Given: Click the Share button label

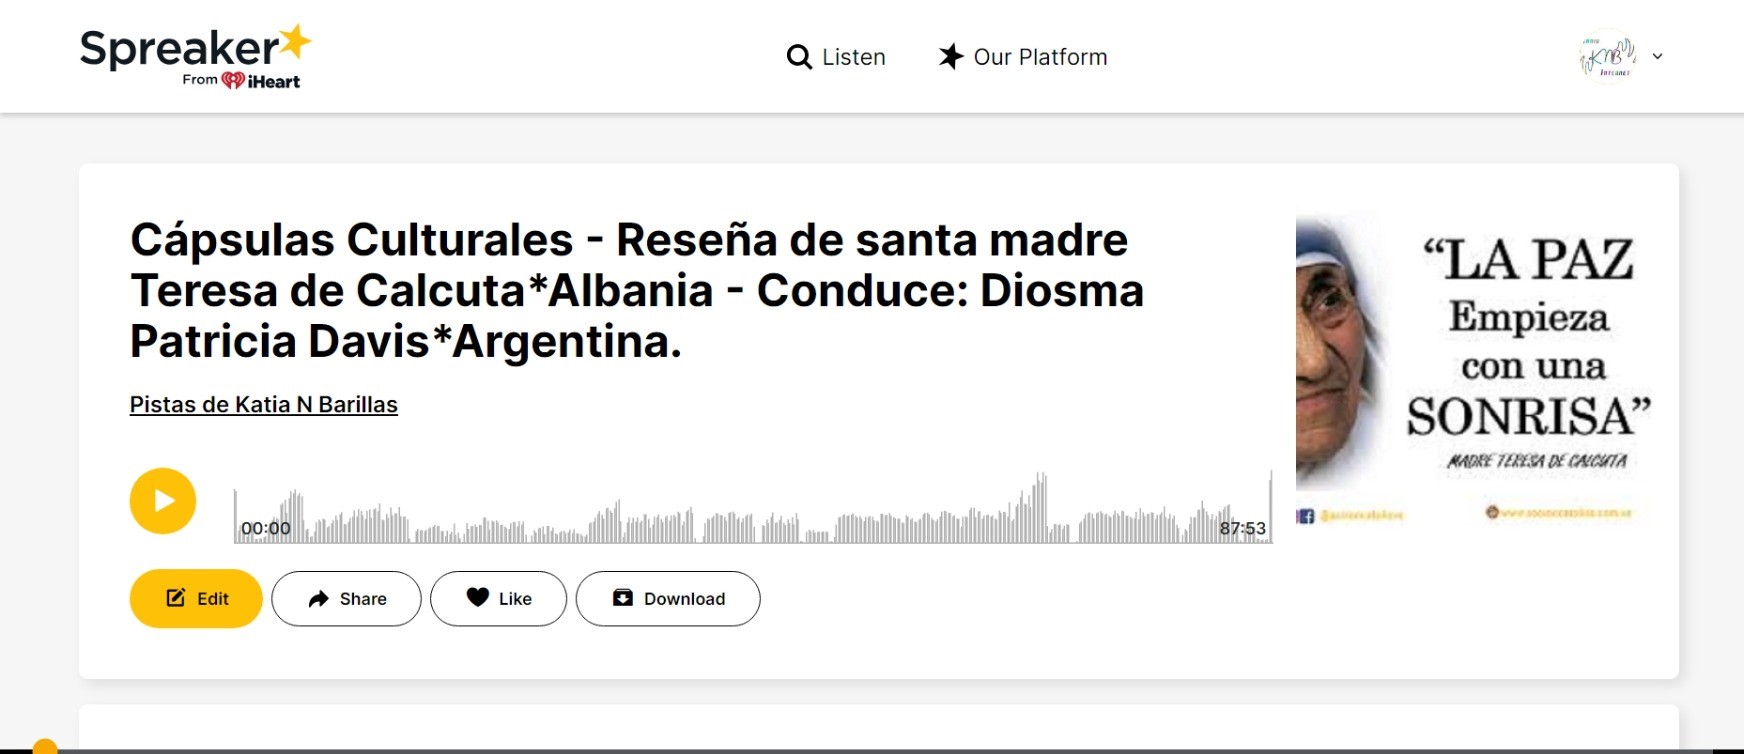Looking at the screenshot, I should [363, 599].
